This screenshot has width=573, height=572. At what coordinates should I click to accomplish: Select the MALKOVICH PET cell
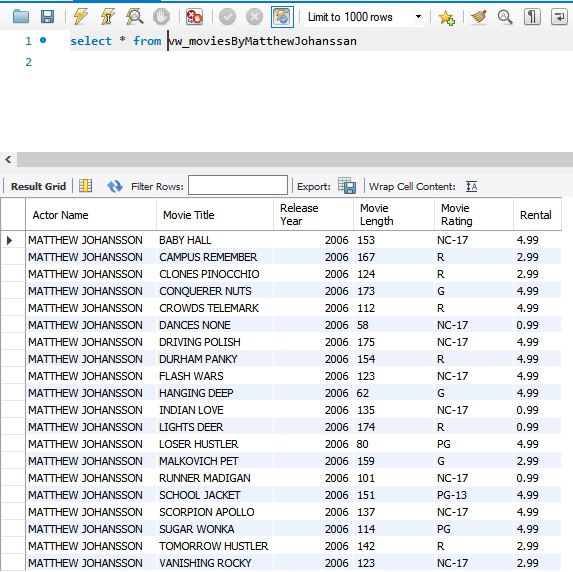215,461
